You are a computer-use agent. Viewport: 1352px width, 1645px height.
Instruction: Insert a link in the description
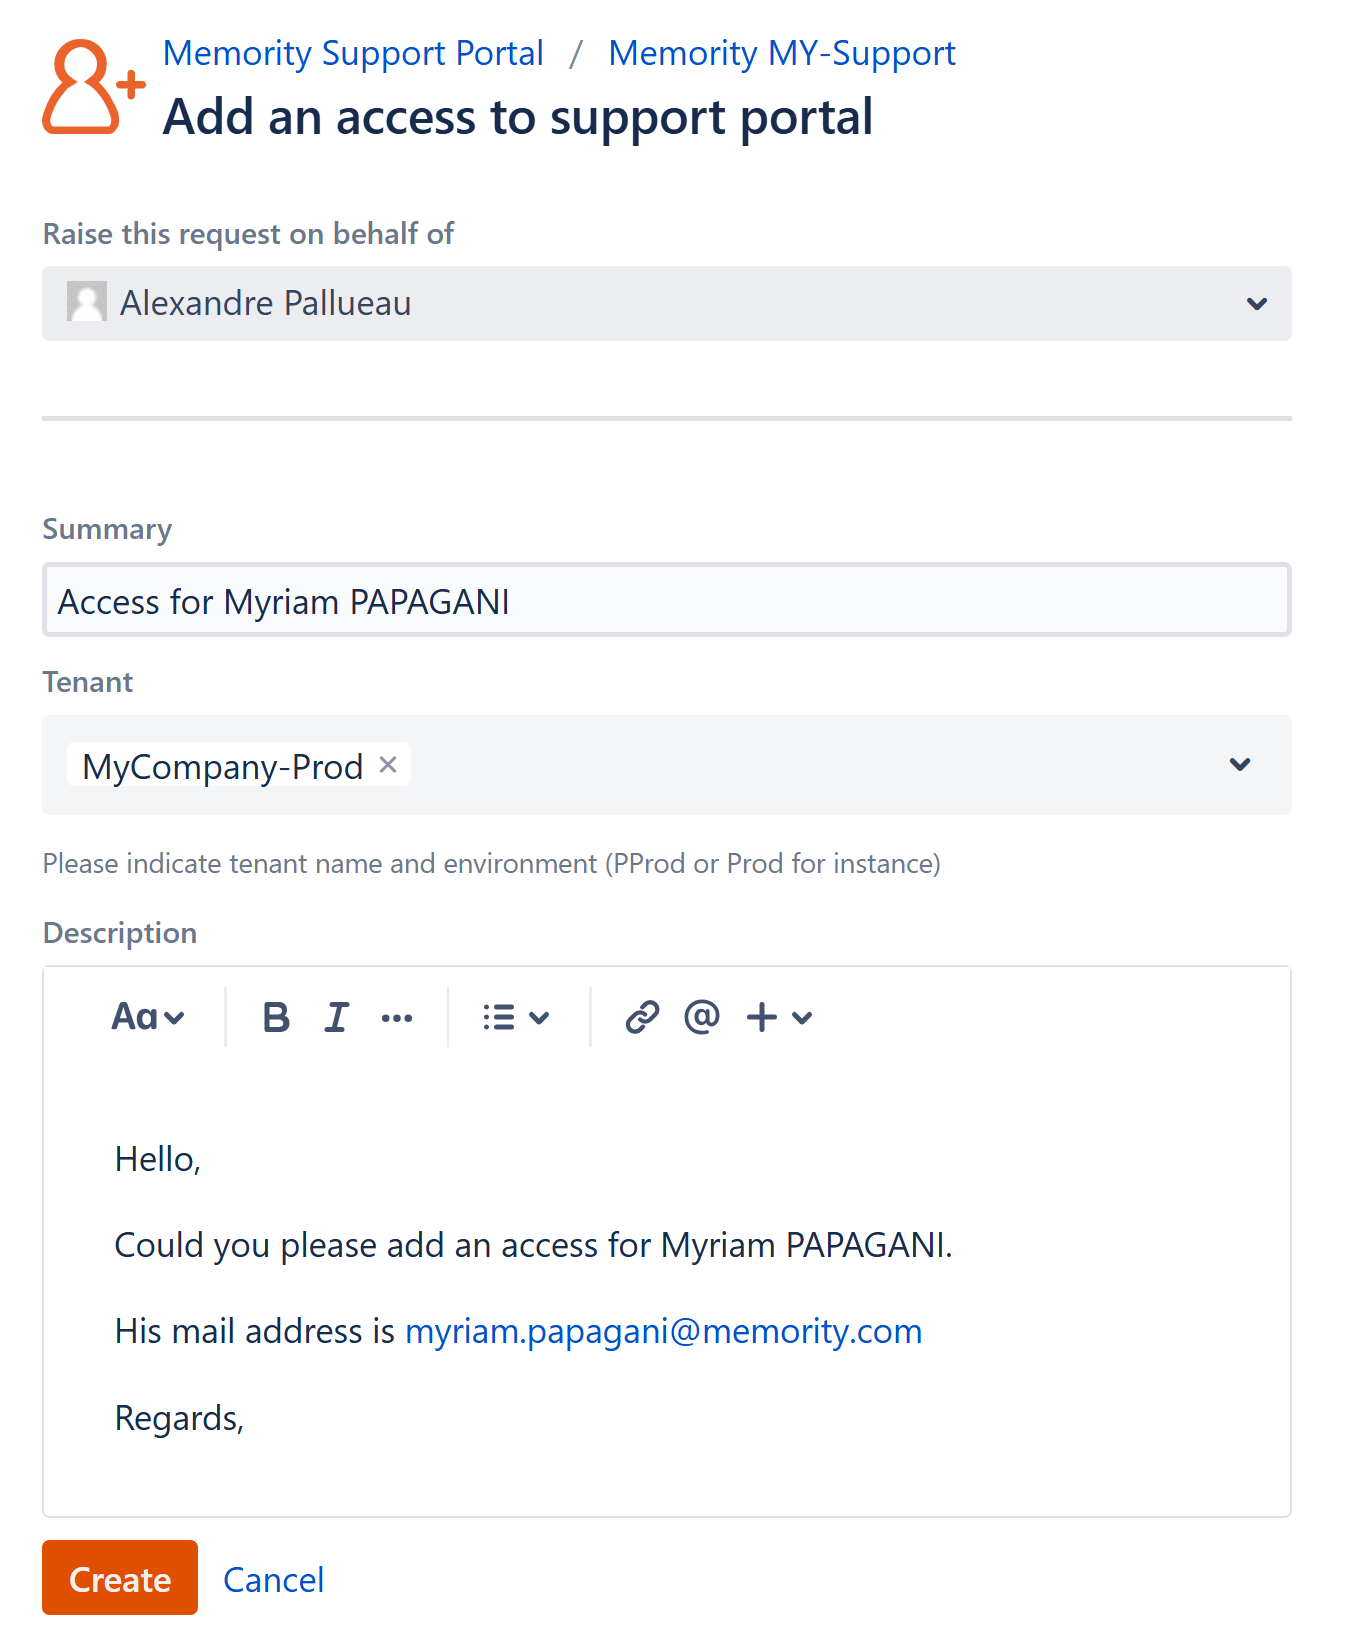pyautogui.click(x=641, y=1018)
